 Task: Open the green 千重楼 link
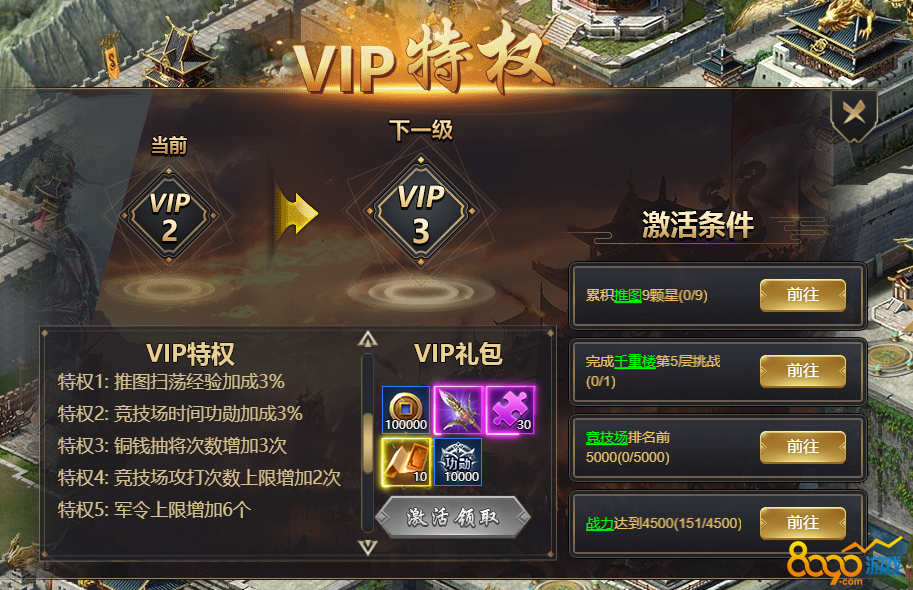(x=635, y=362)
